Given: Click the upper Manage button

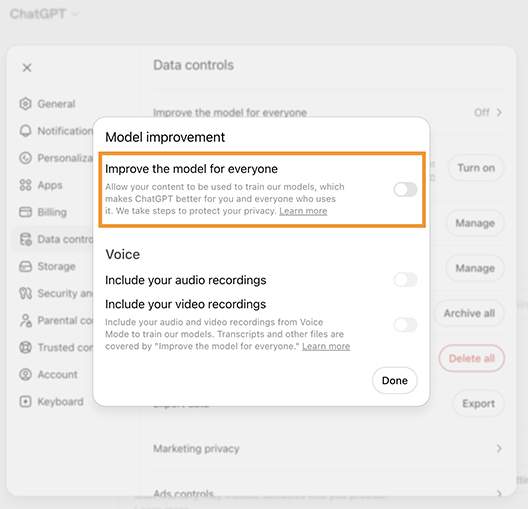Looking at the screenshot, I should coord(475,223).
